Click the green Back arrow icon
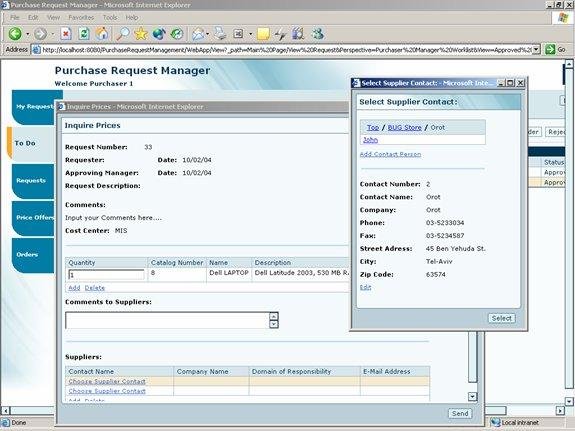Viewport: 575px width, 431px height. click(x=15, y=34)
